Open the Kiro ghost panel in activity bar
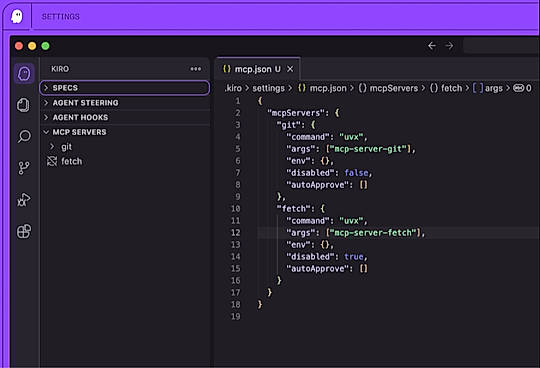Screen dimensions: 540x368 (x=24, y=73)
